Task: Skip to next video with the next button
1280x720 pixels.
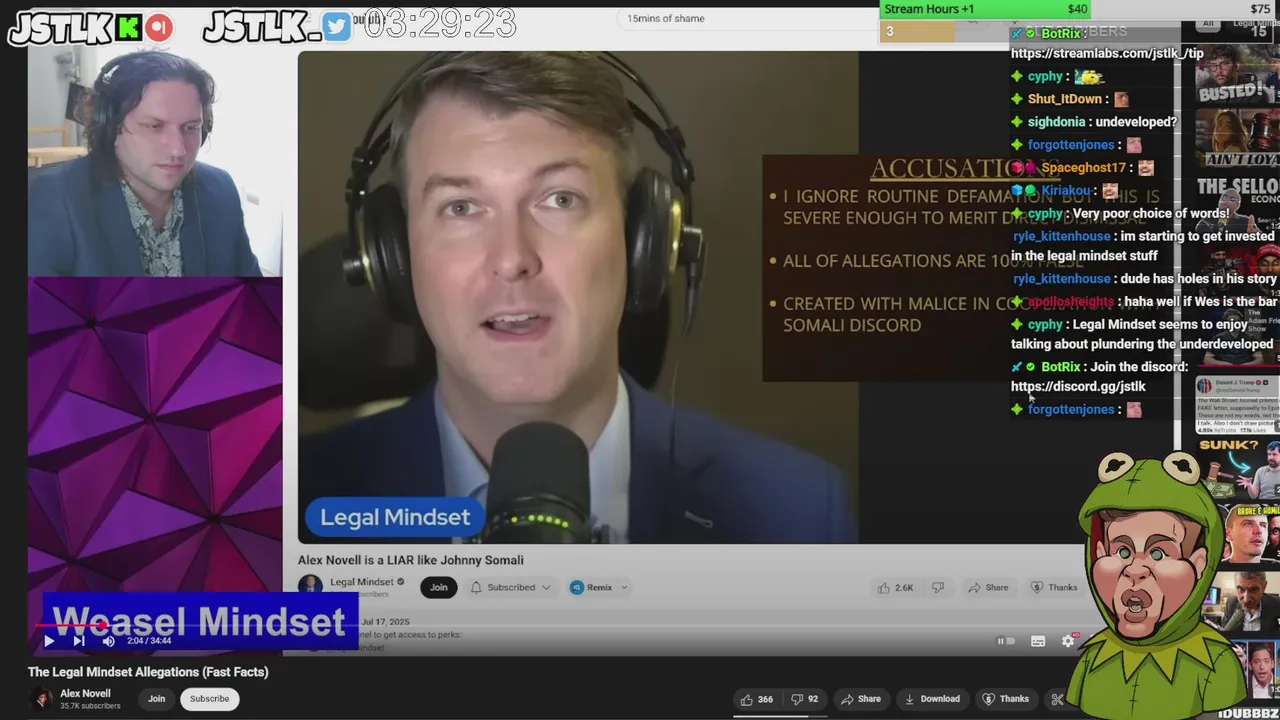Action: (x=78, y=641)
